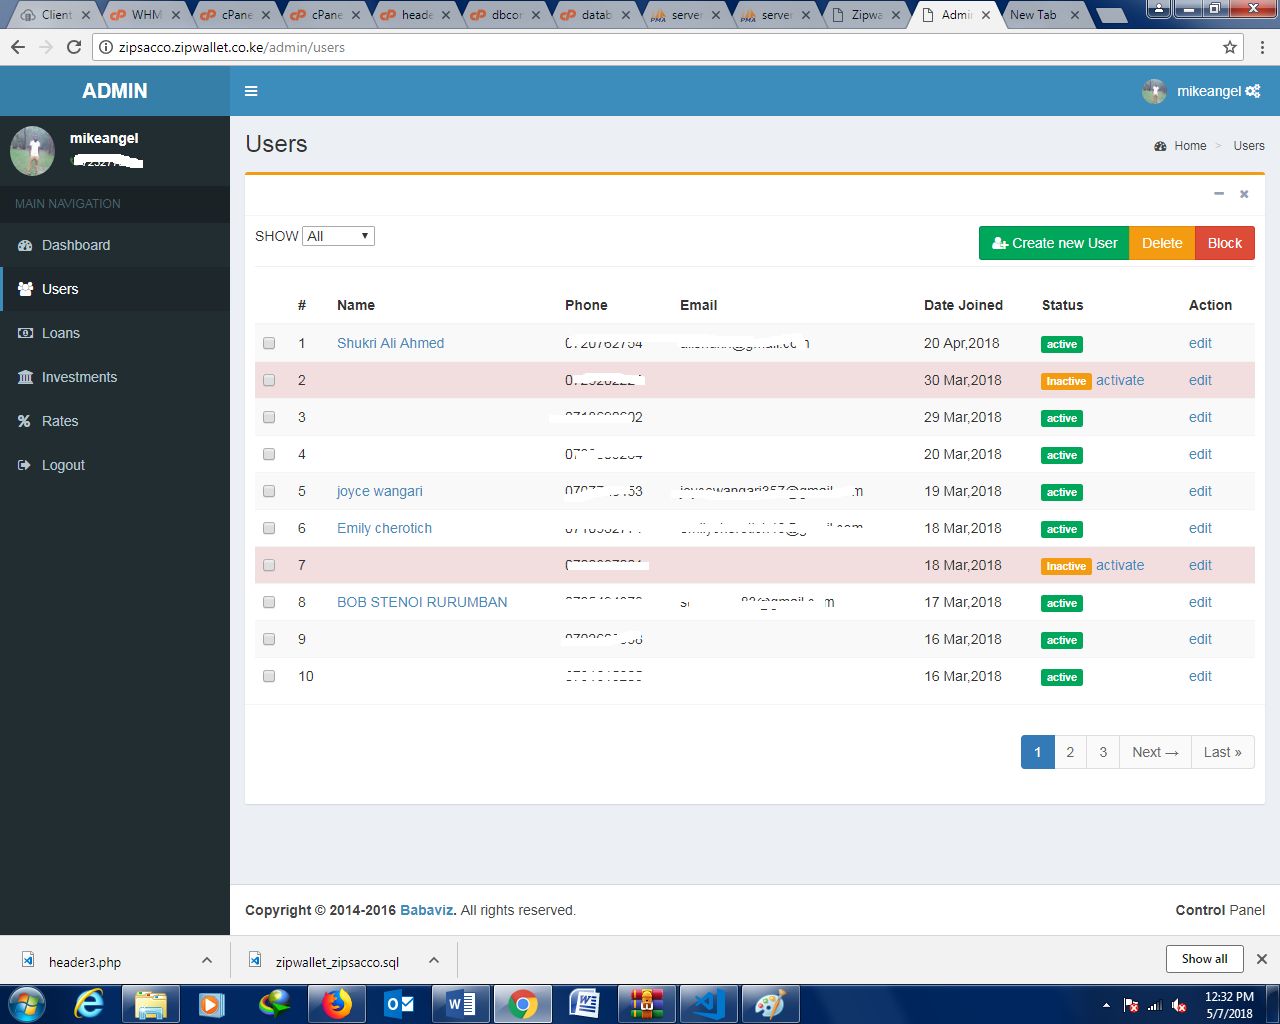Remove the users box with x icon
This screenshot has width=1280, height=1024.
point(1244,194)
